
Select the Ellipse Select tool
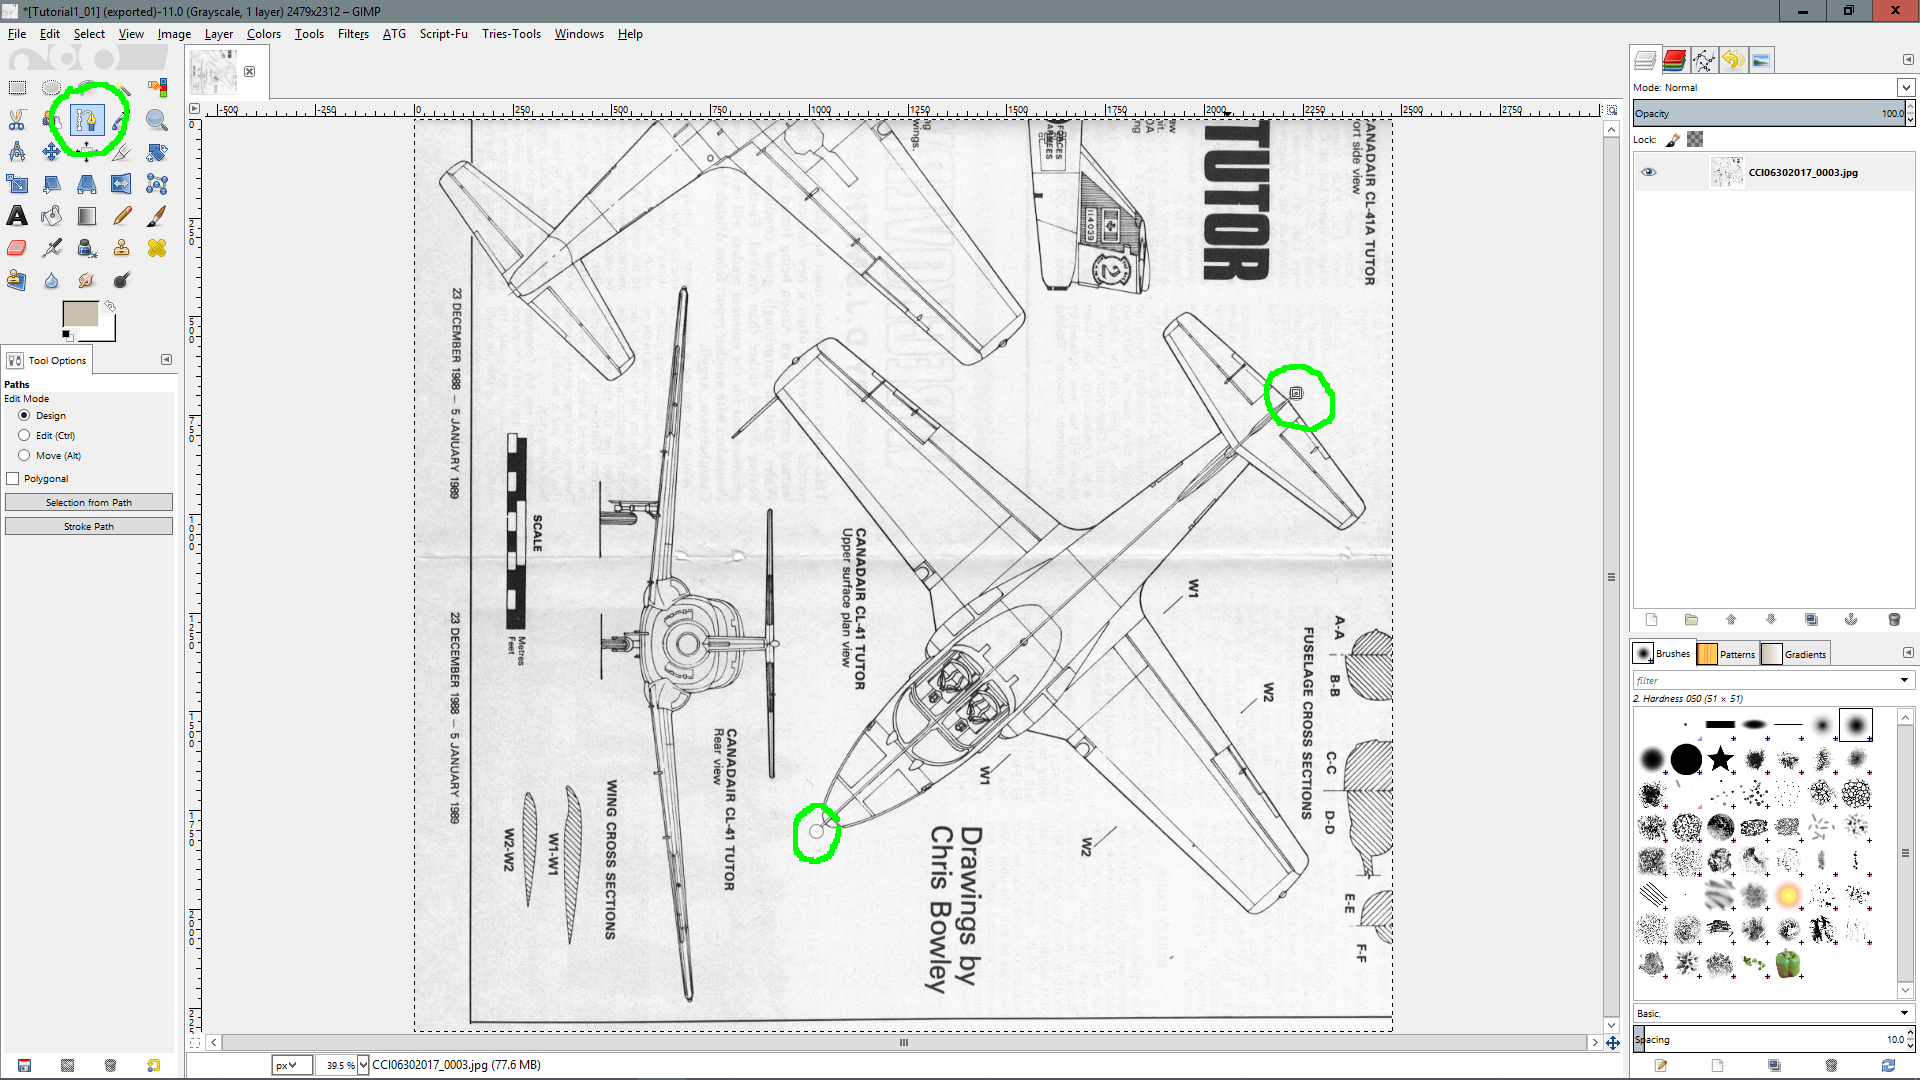[52, 88]
